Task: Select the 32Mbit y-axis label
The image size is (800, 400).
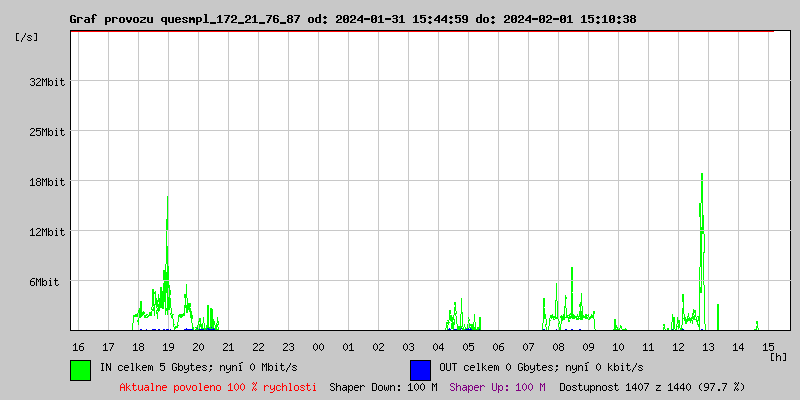Action: (47, 82)
